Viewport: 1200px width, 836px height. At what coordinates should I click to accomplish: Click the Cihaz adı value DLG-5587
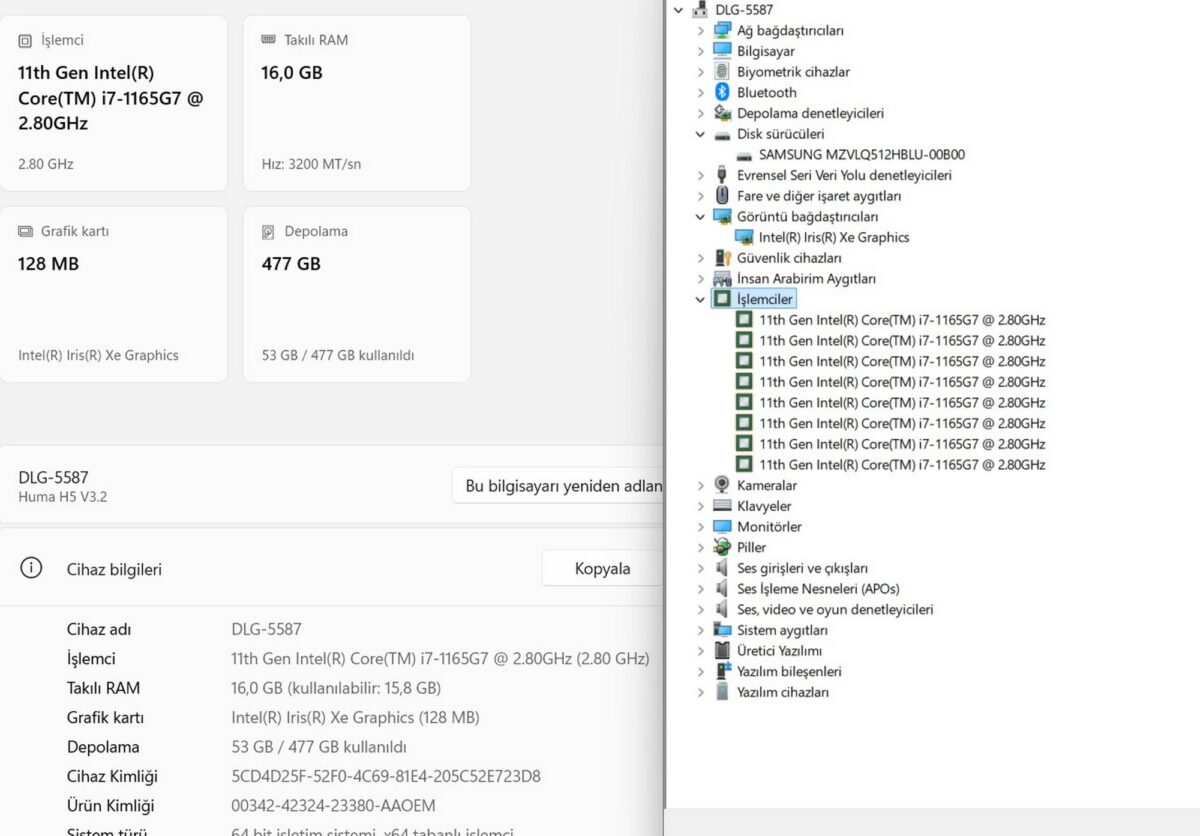[x=266, y=629]
